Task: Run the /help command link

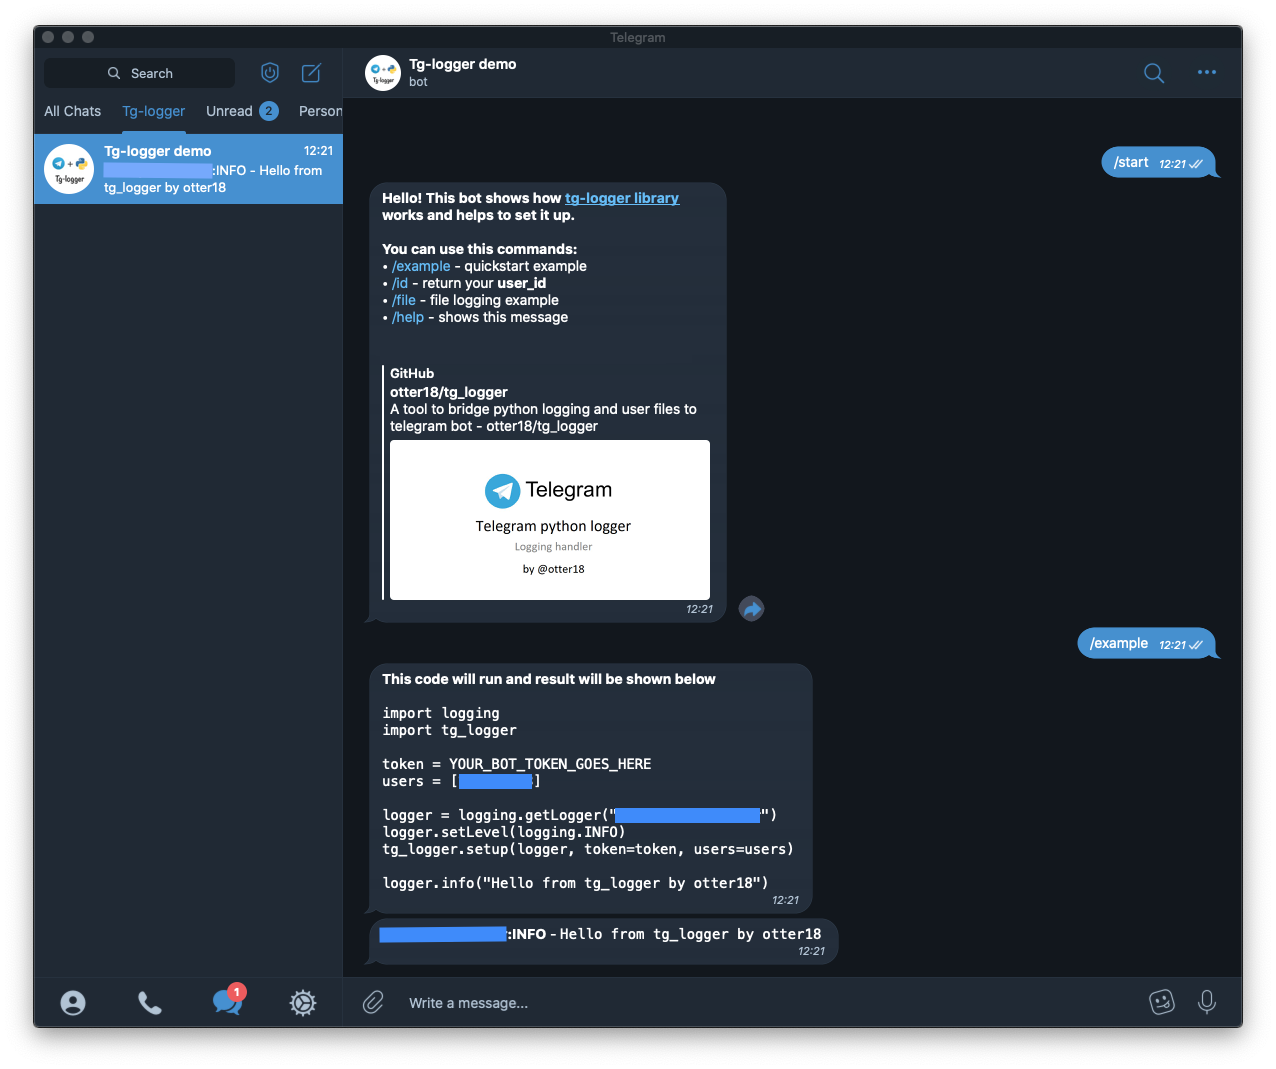Action: click(408, 317)
